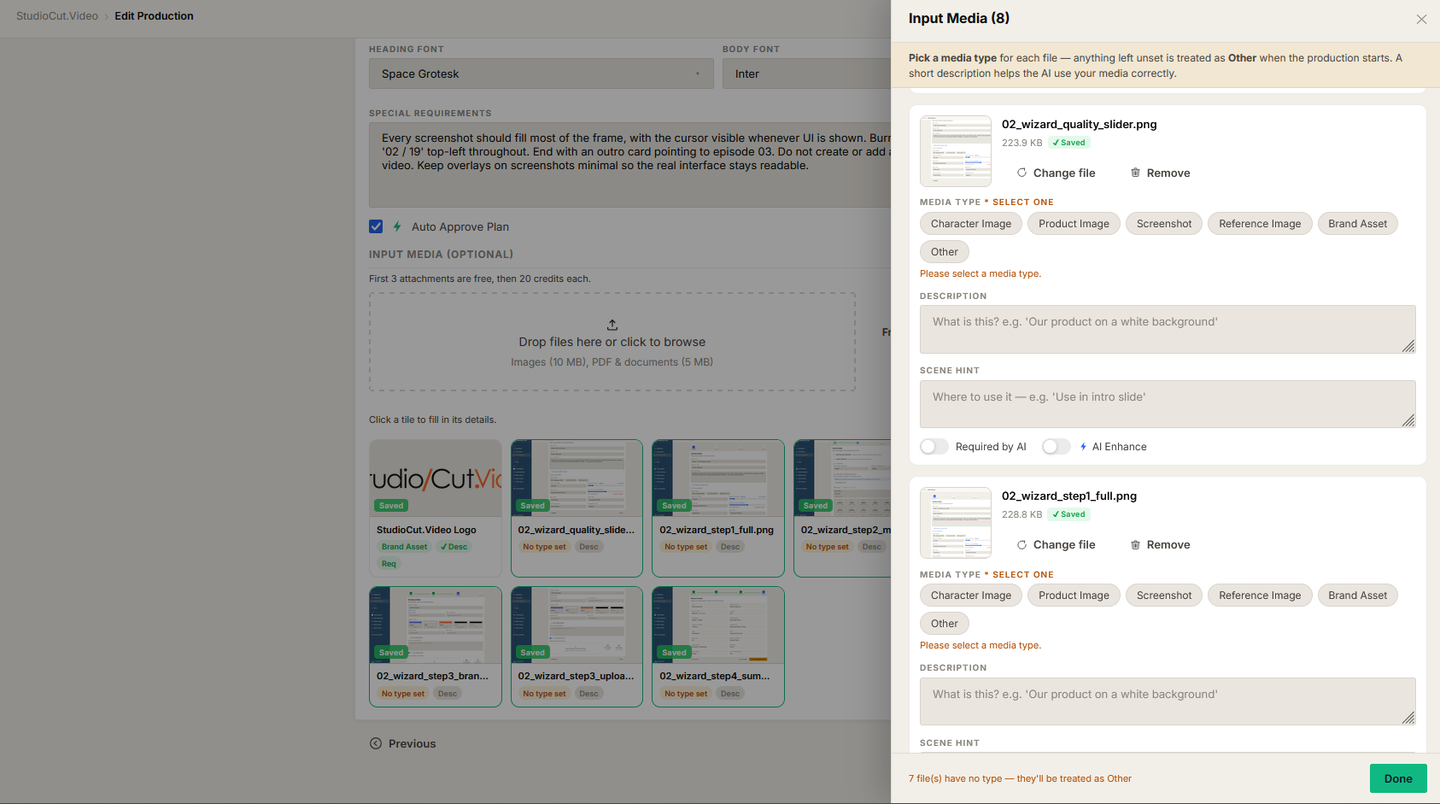Image resolution: width=1440 pixels, height=804 pixels.
Task: Set quality_slider media type to Reference Image
Action: pyautogui.click(x=1260, y=224)
